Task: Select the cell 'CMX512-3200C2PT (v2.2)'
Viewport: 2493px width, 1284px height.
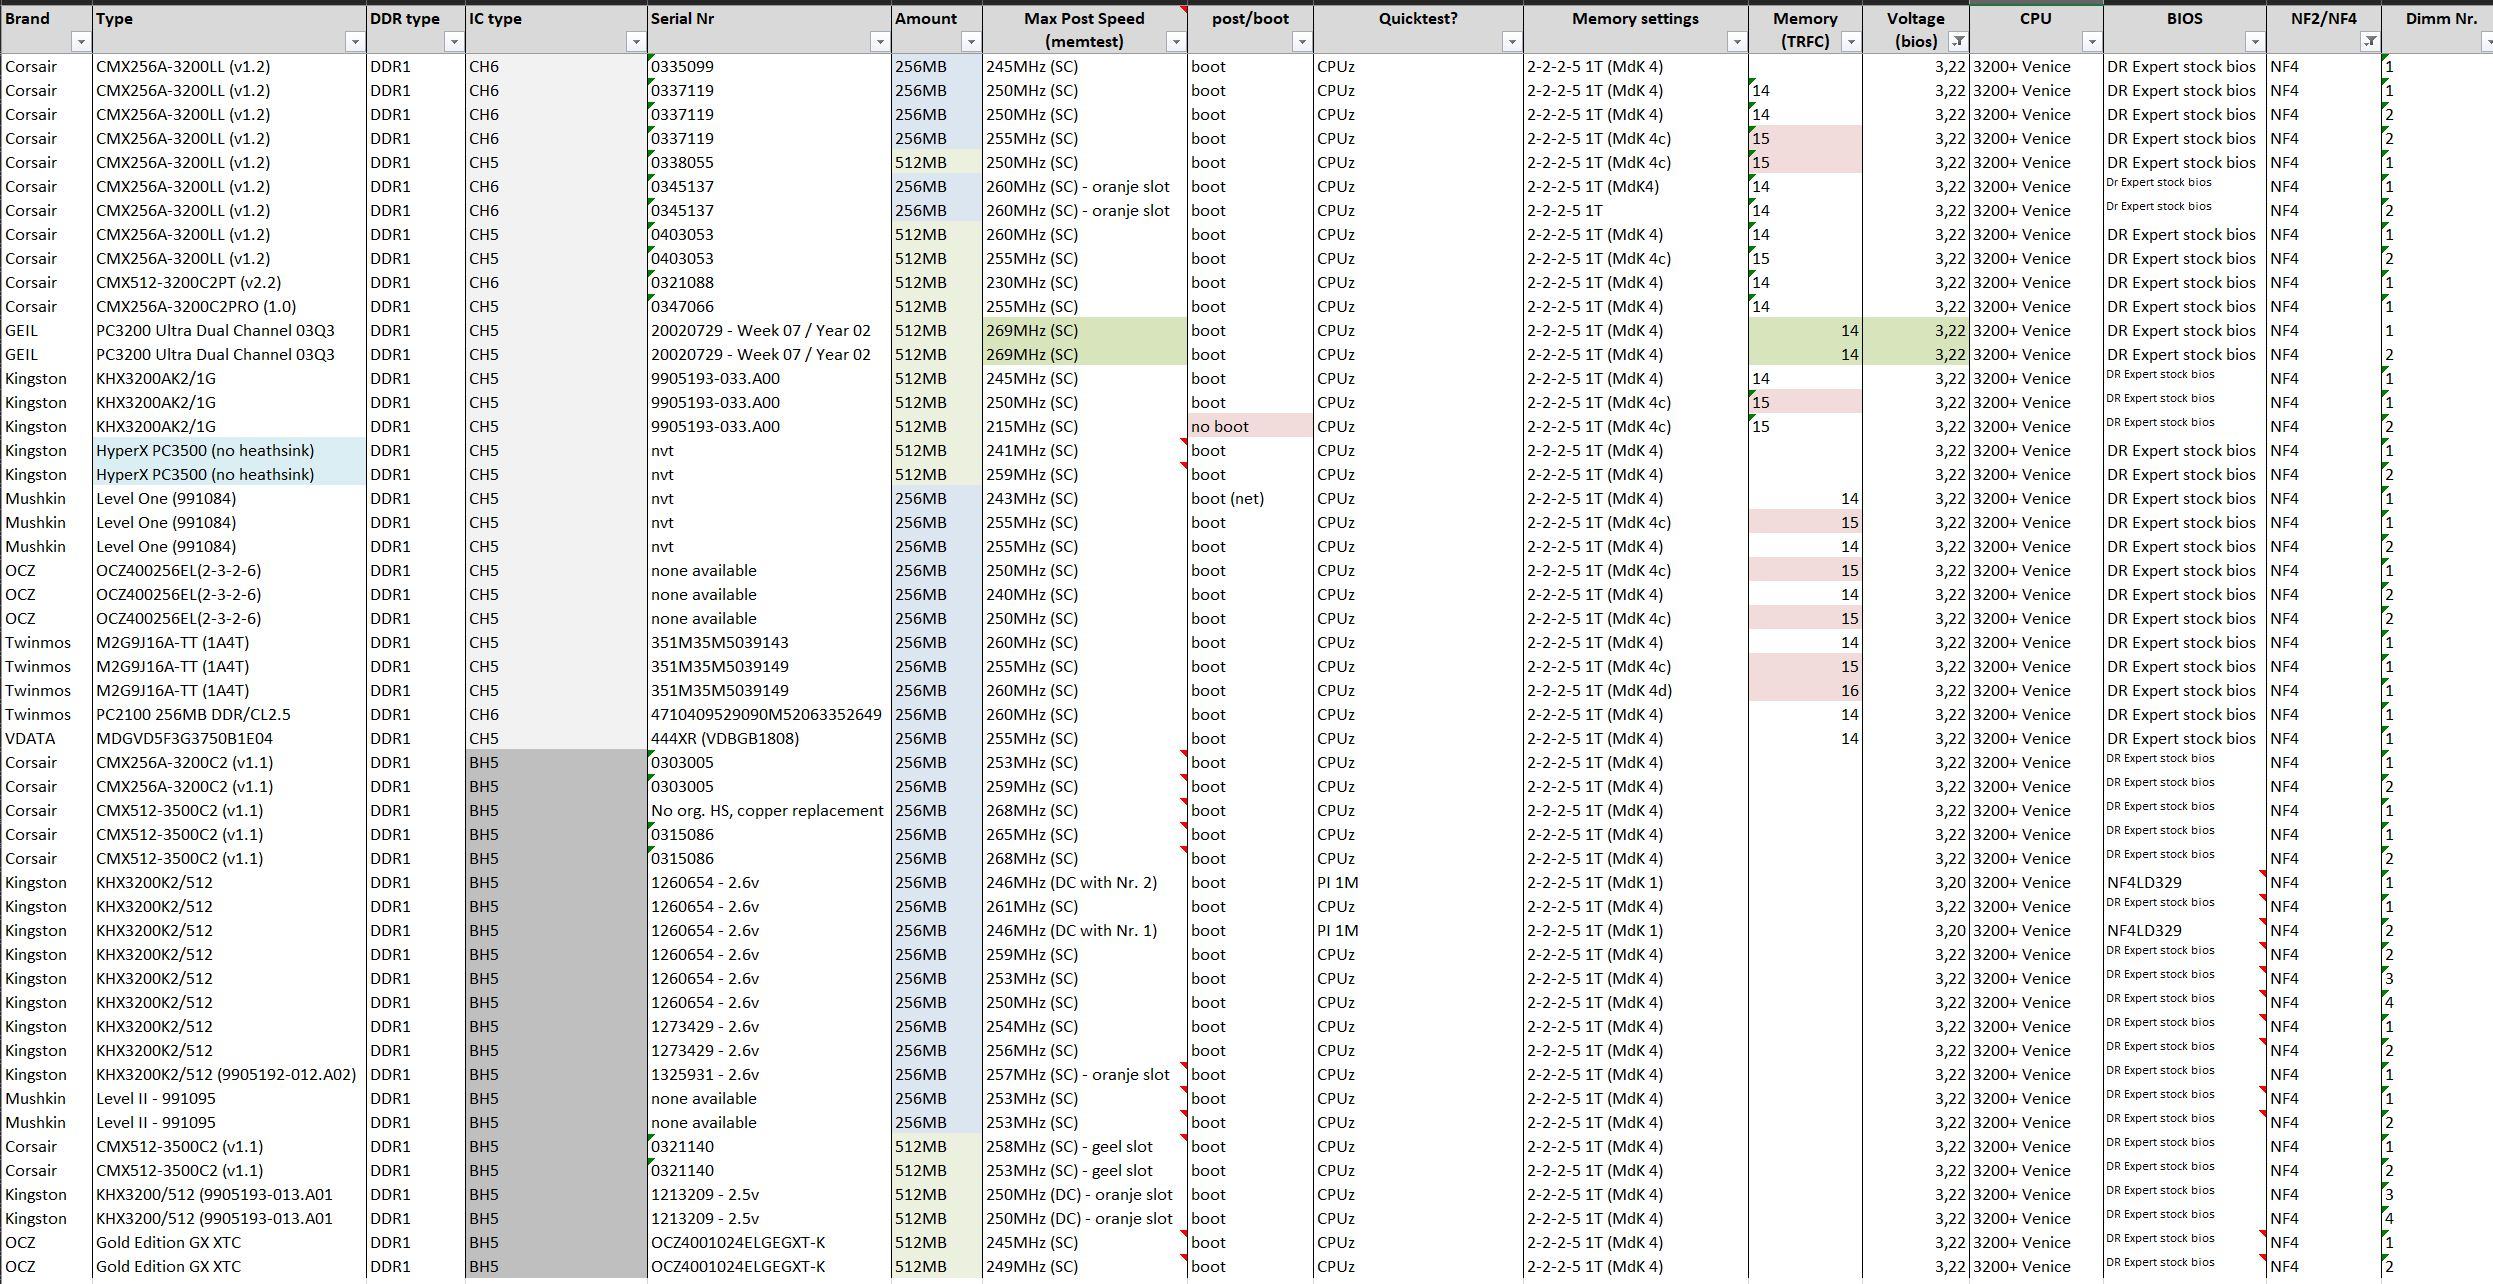Action: point(230,282)
